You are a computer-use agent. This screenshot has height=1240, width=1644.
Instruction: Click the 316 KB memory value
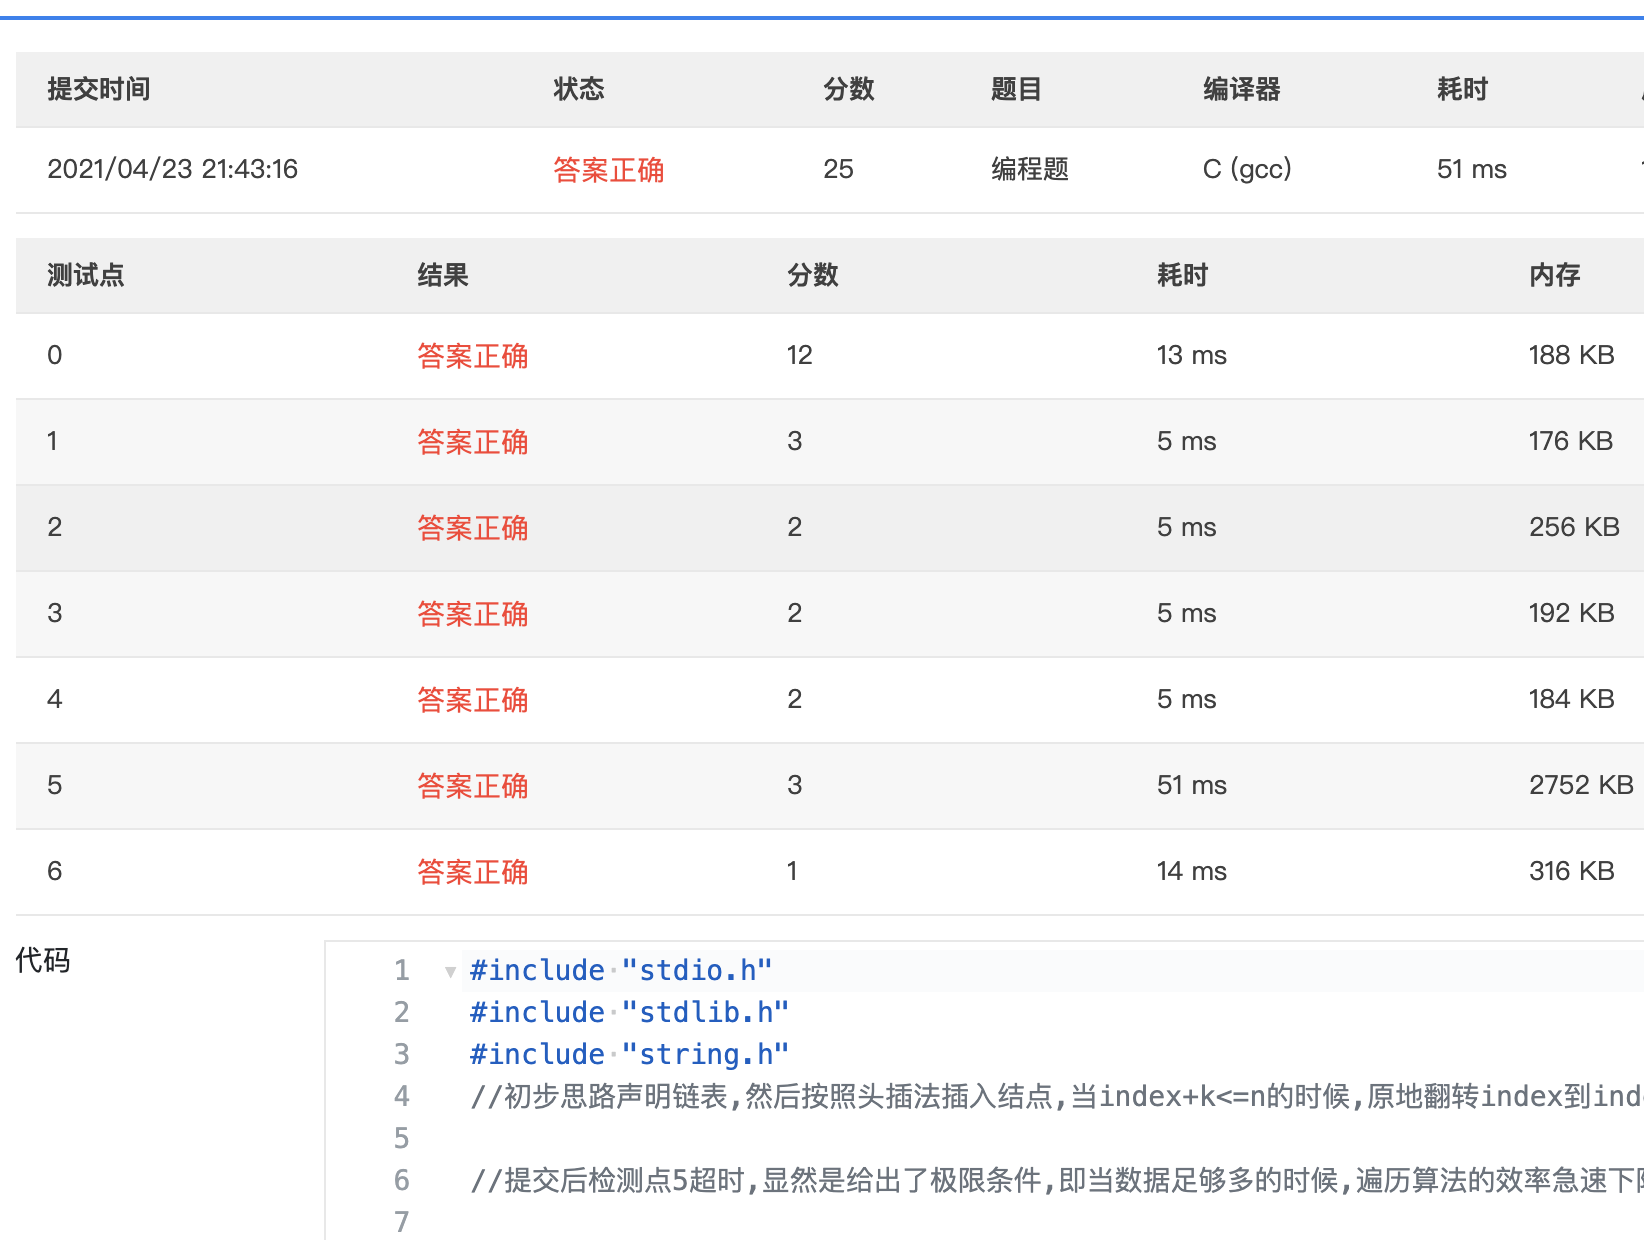point(1571,871)
